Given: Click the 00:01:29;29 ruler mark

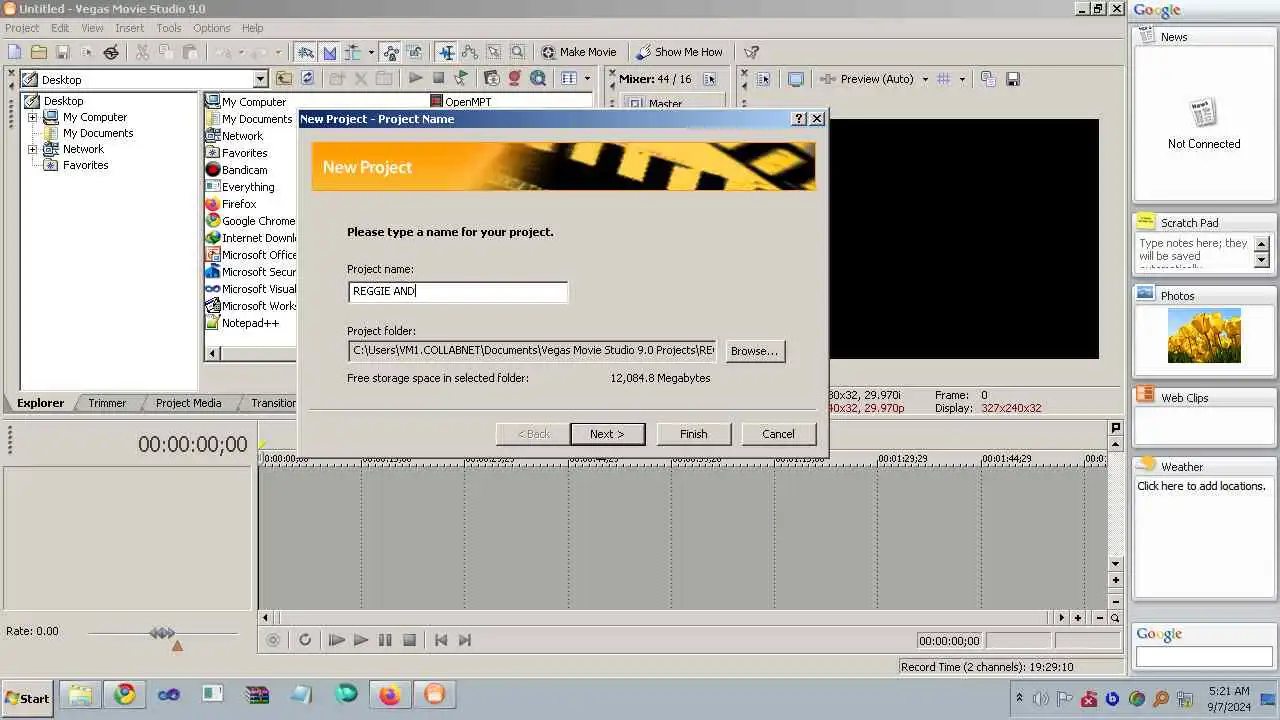Looking at the screenshot, I should [904, 458].
